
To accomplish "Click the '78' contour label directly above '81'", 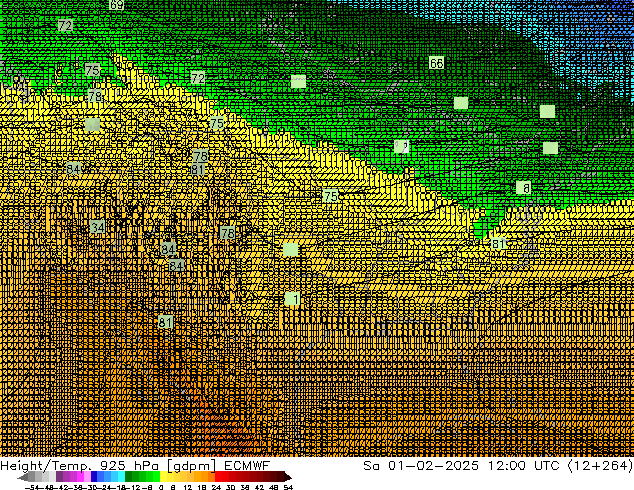I will coord(200,156).
